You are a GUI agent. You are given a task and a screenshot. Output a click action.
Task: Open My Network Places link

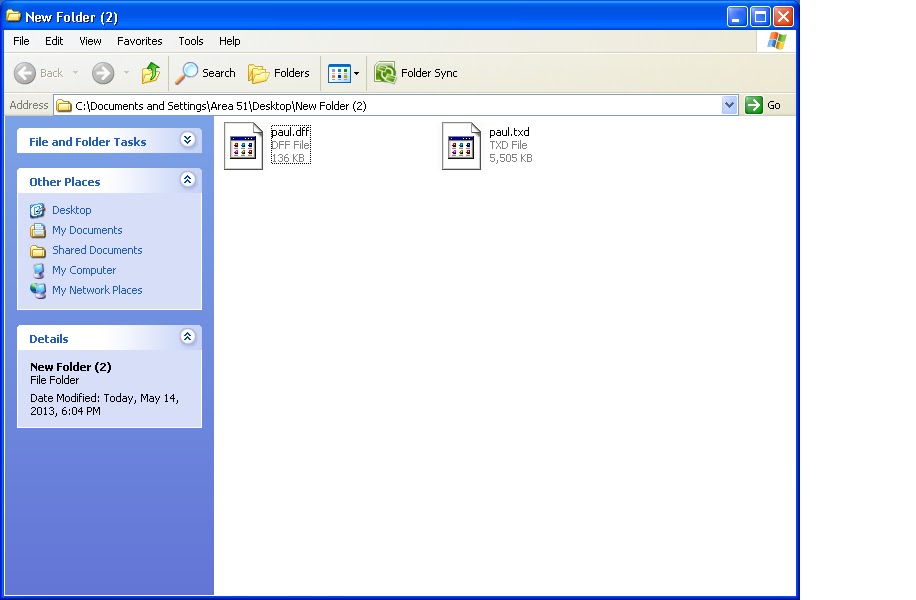[x=97, y=290]
